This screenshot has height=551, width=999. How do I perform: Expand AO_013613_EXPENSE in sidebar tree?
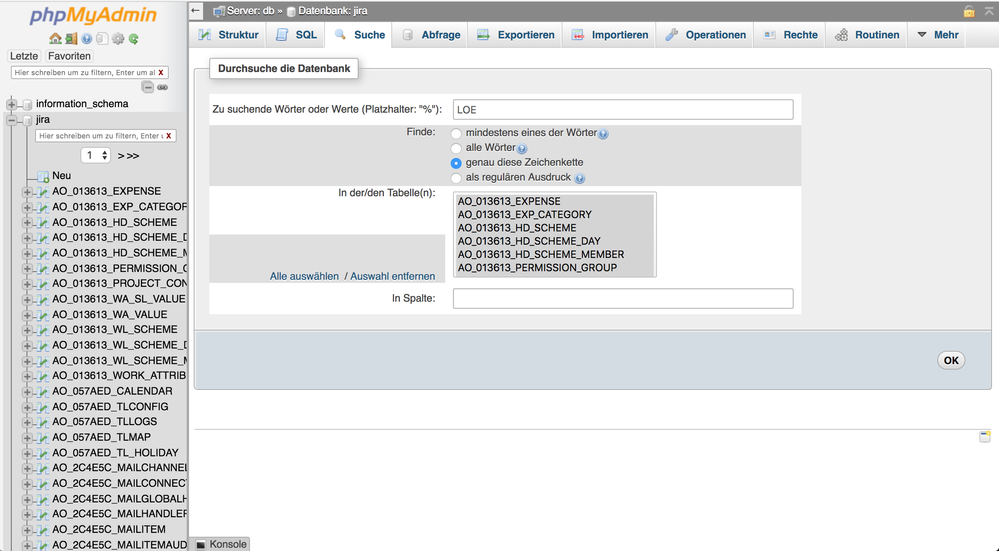[x=27, y=191]
